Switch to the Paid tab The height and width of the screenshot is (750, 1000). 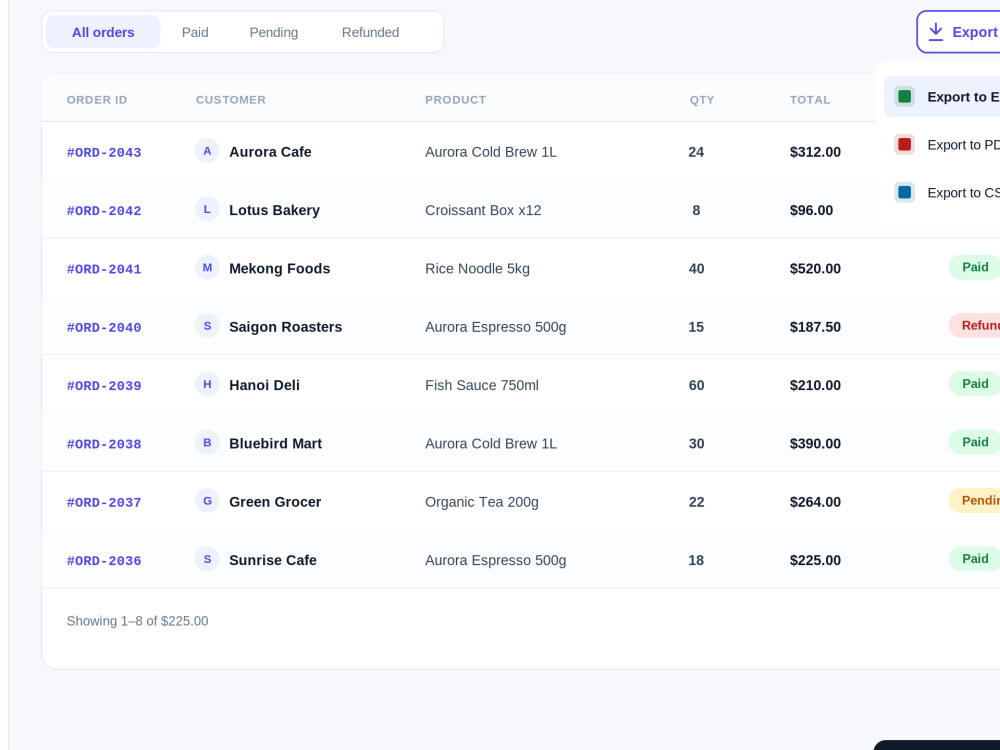click(x=195, y=32)
